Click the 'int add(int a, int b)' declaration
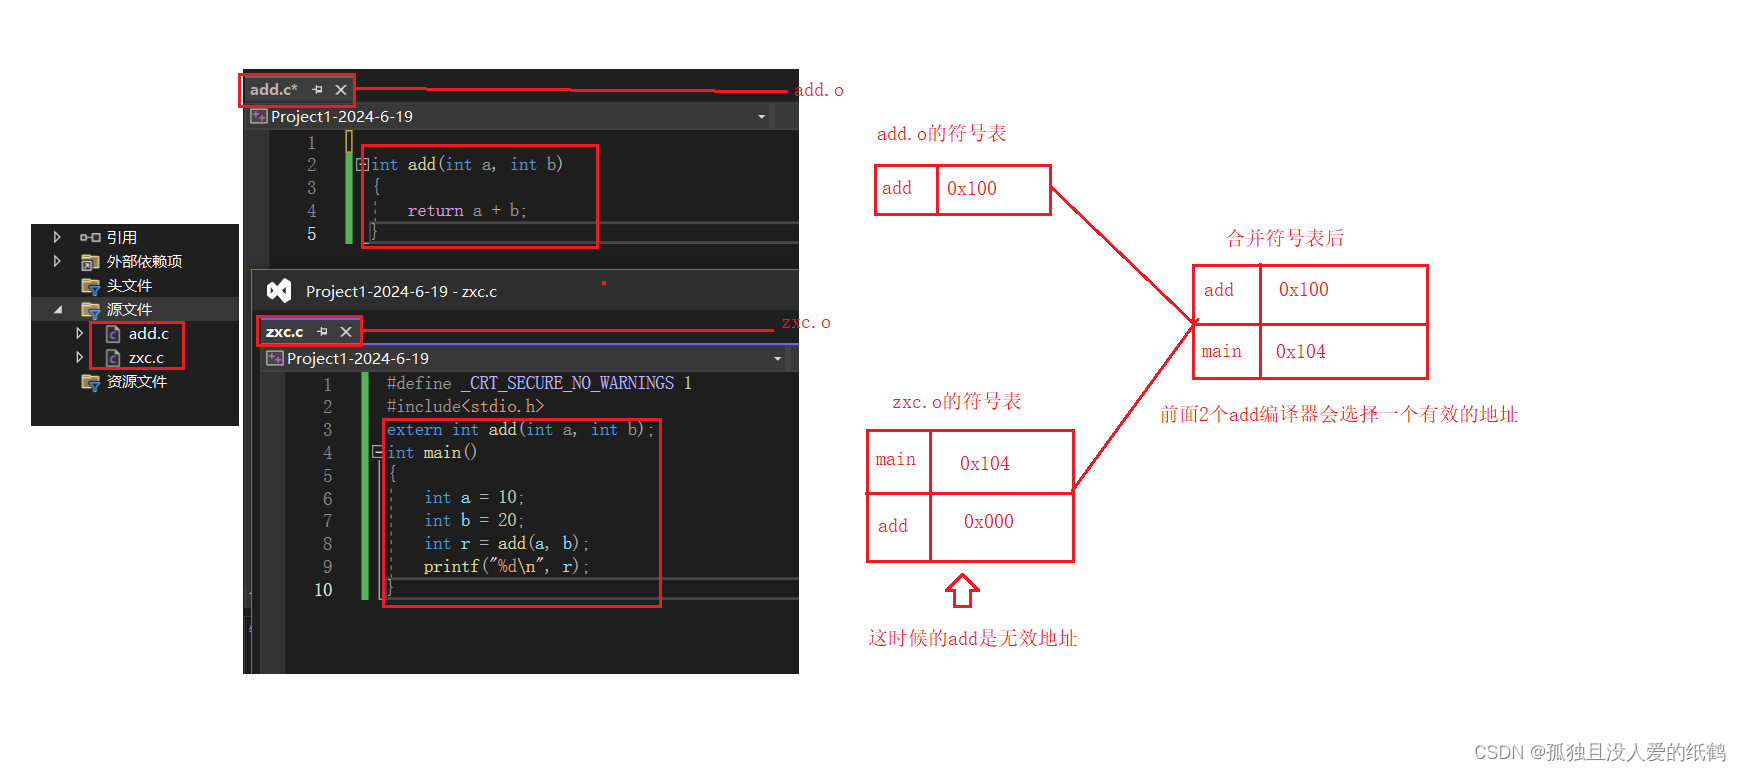The width and height of the screenshot is (1741, 772). pyautogui.click(x=467, y=164)
